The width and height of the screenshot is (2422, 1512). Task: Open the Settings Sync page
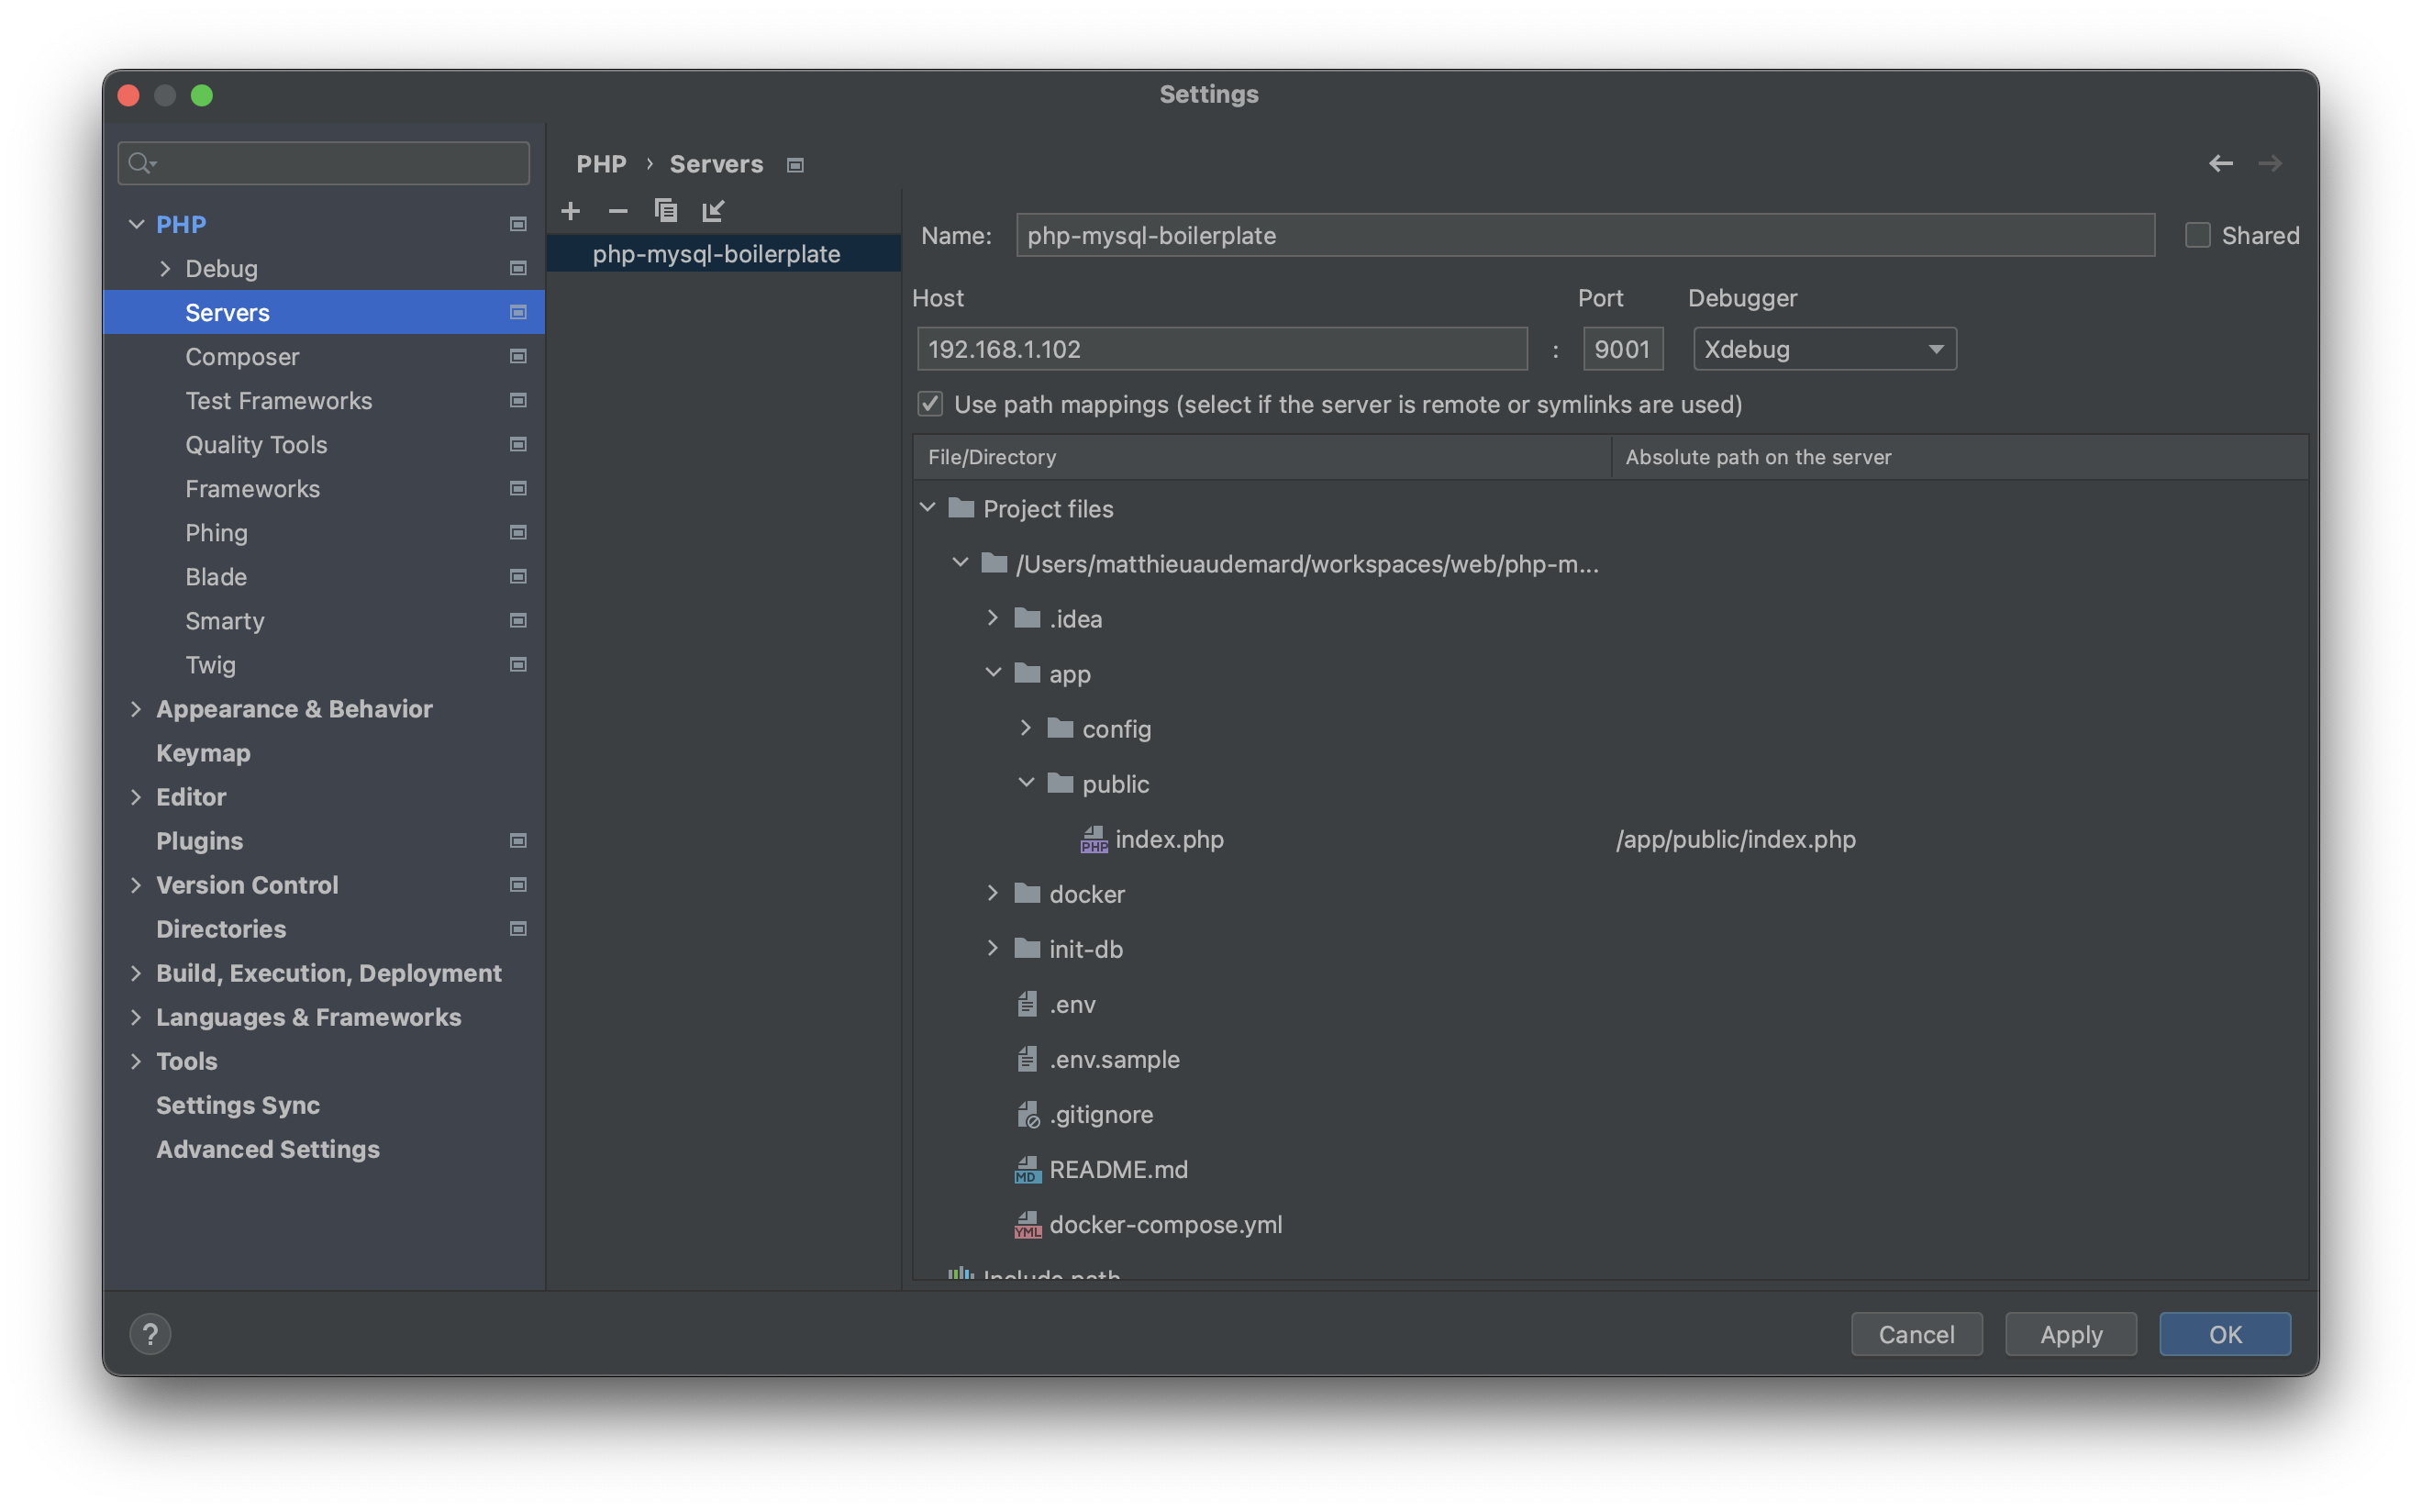pos(324,1104)
